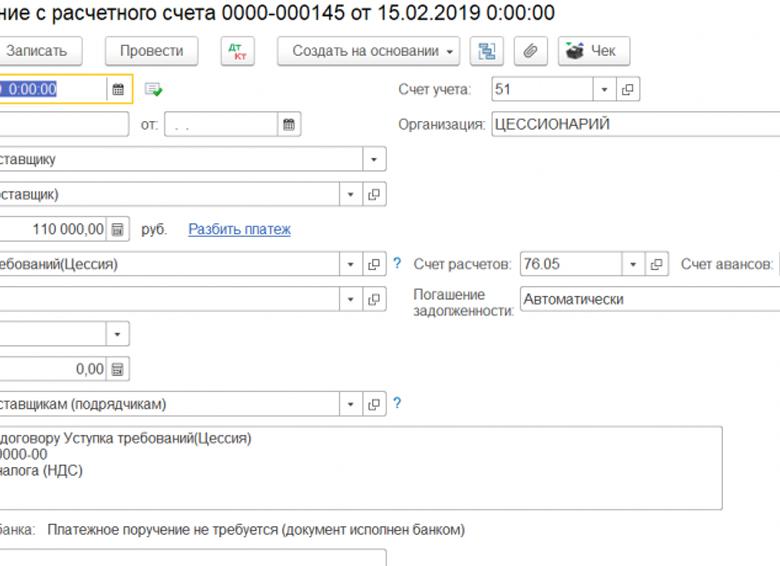Click the 110 000,00 amount field

click(x=53, y=229)
